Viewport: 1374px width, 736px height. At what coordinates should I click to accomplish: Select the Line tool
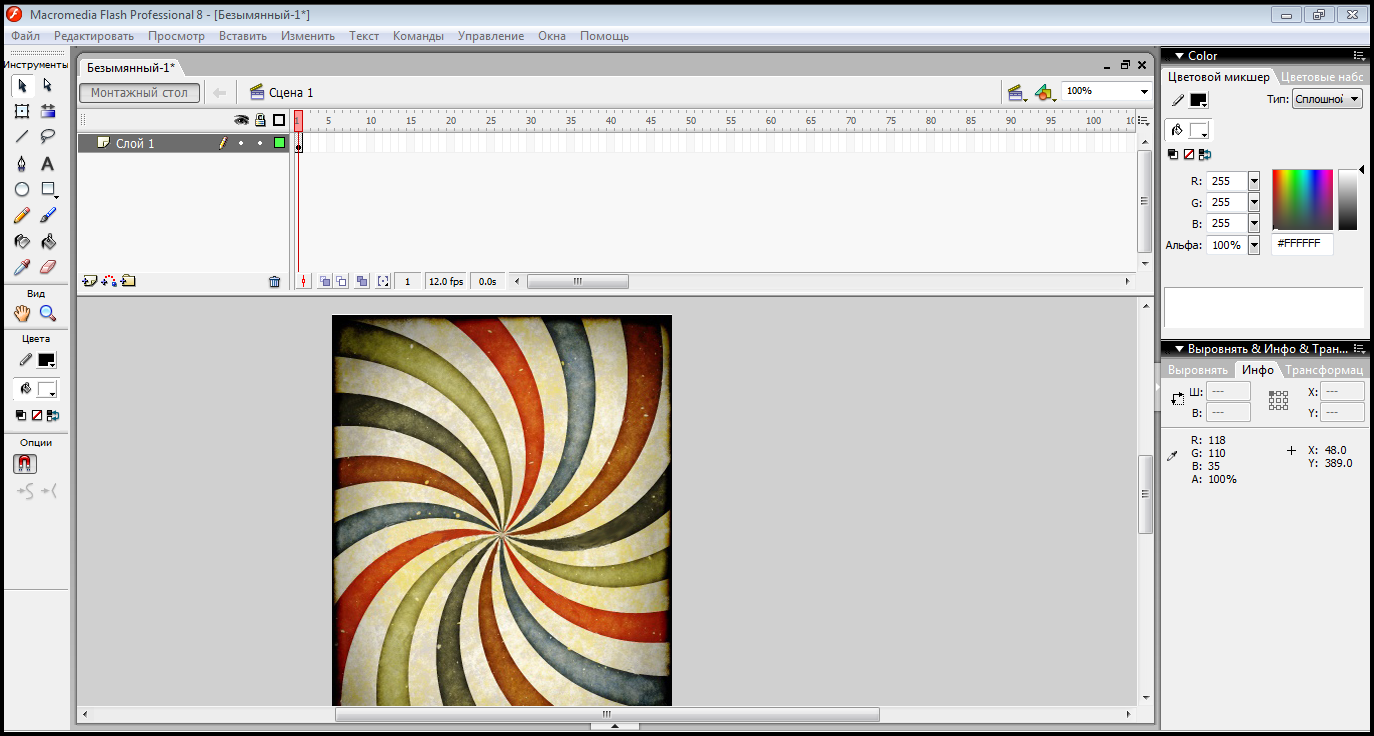[22, 137]
